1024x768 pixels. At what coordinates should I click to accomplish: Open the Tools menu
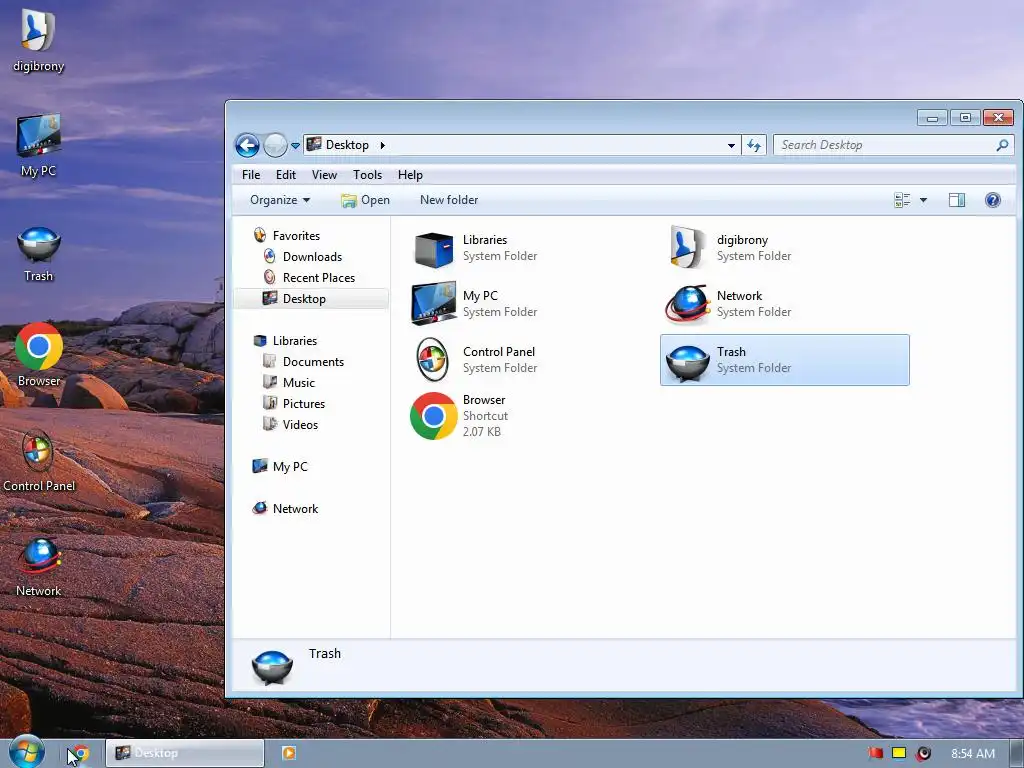367,175
